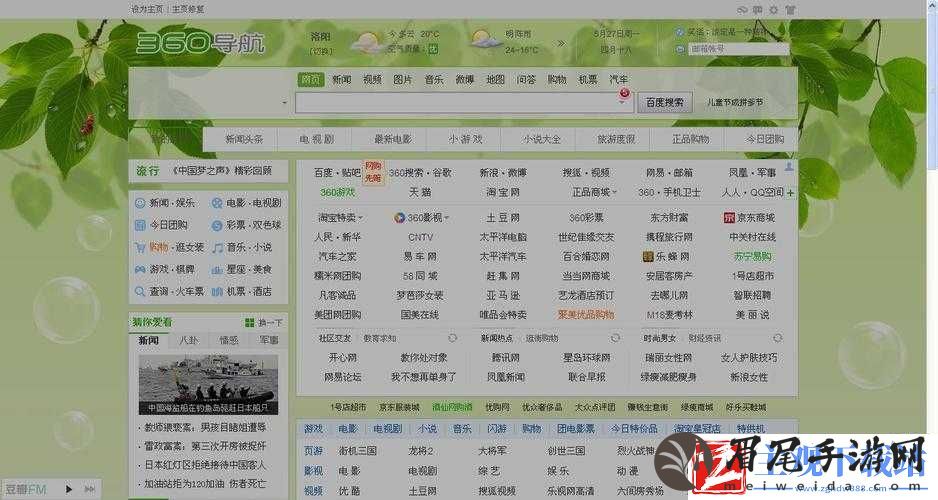Open the 聚美优品购物 link
The width and height of the screenshot is (938, 500).
(x=586, y=315)
